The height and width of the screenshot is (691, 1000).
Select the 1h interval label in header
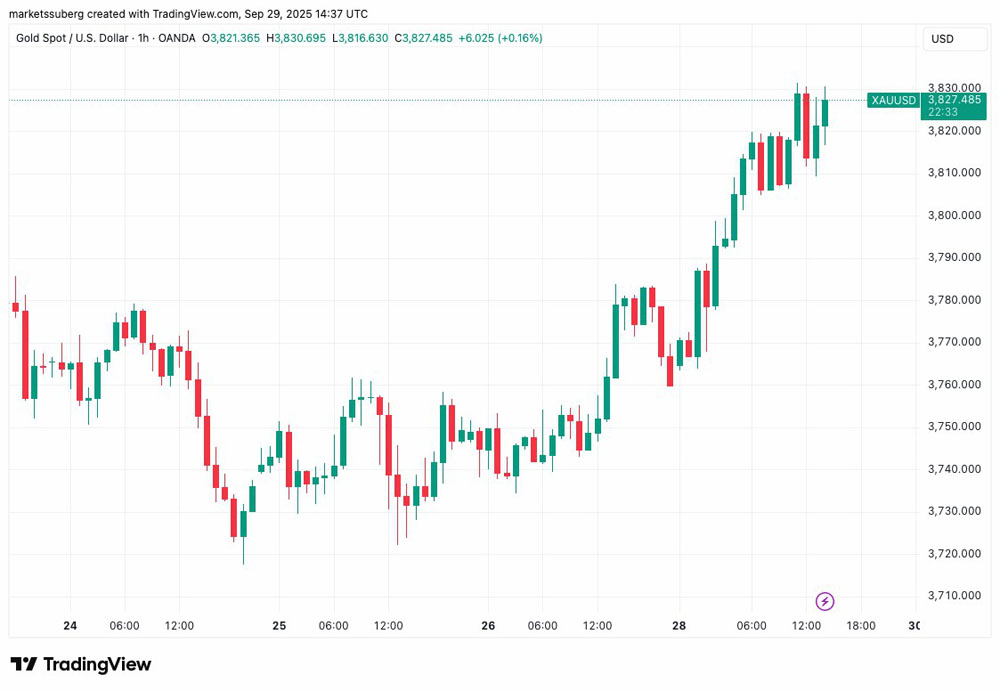(x=143, y=38)
